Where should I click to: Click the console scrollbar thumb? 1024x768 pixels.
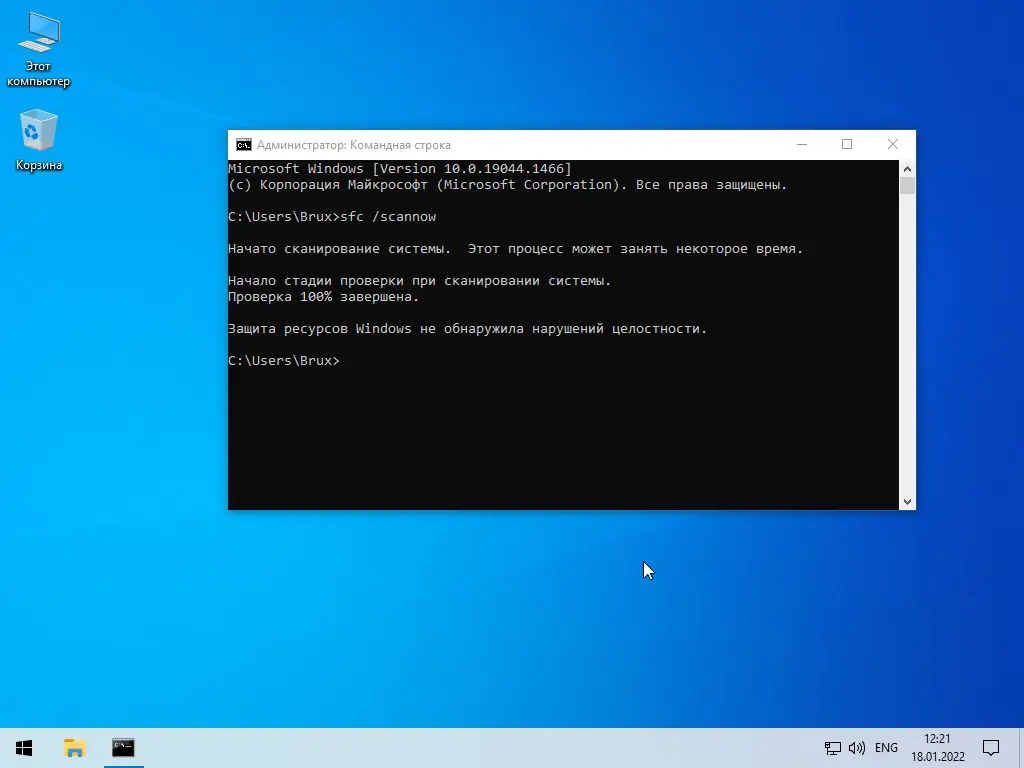click(907, 185)
